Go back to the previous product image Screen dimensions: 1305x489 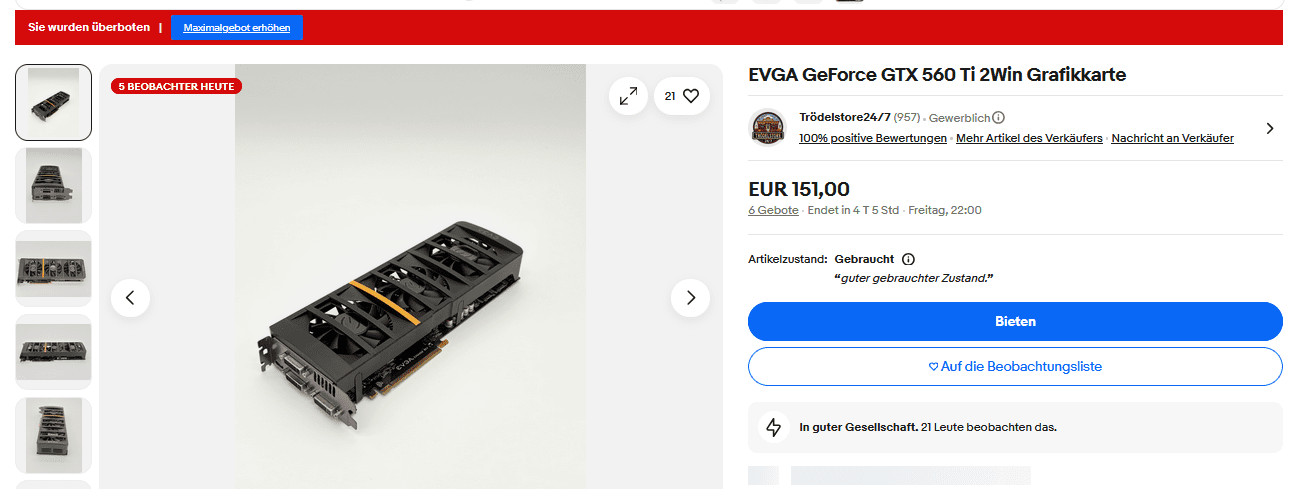130,297
